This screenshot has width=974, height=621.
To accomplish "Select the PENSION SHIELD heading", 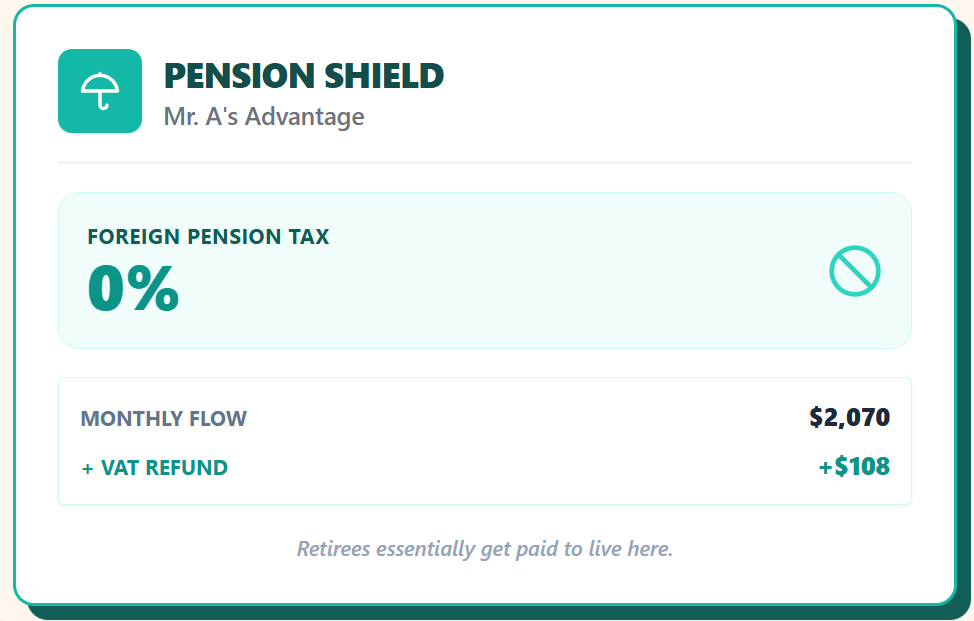I will [303, 76].
